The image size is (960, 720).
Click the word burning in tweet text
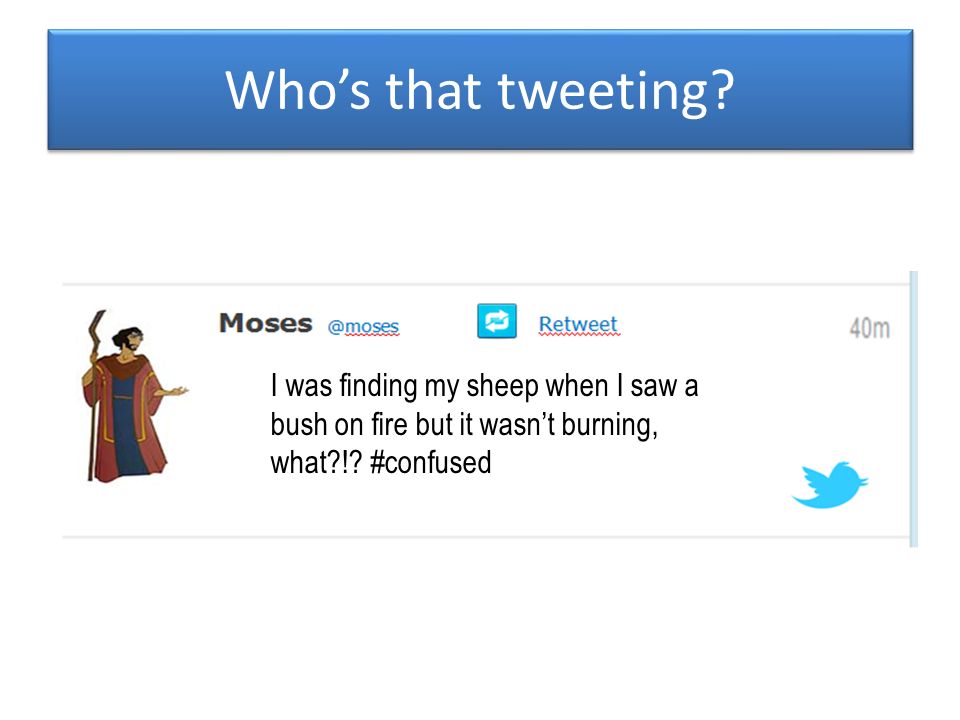tap(609, 426)
